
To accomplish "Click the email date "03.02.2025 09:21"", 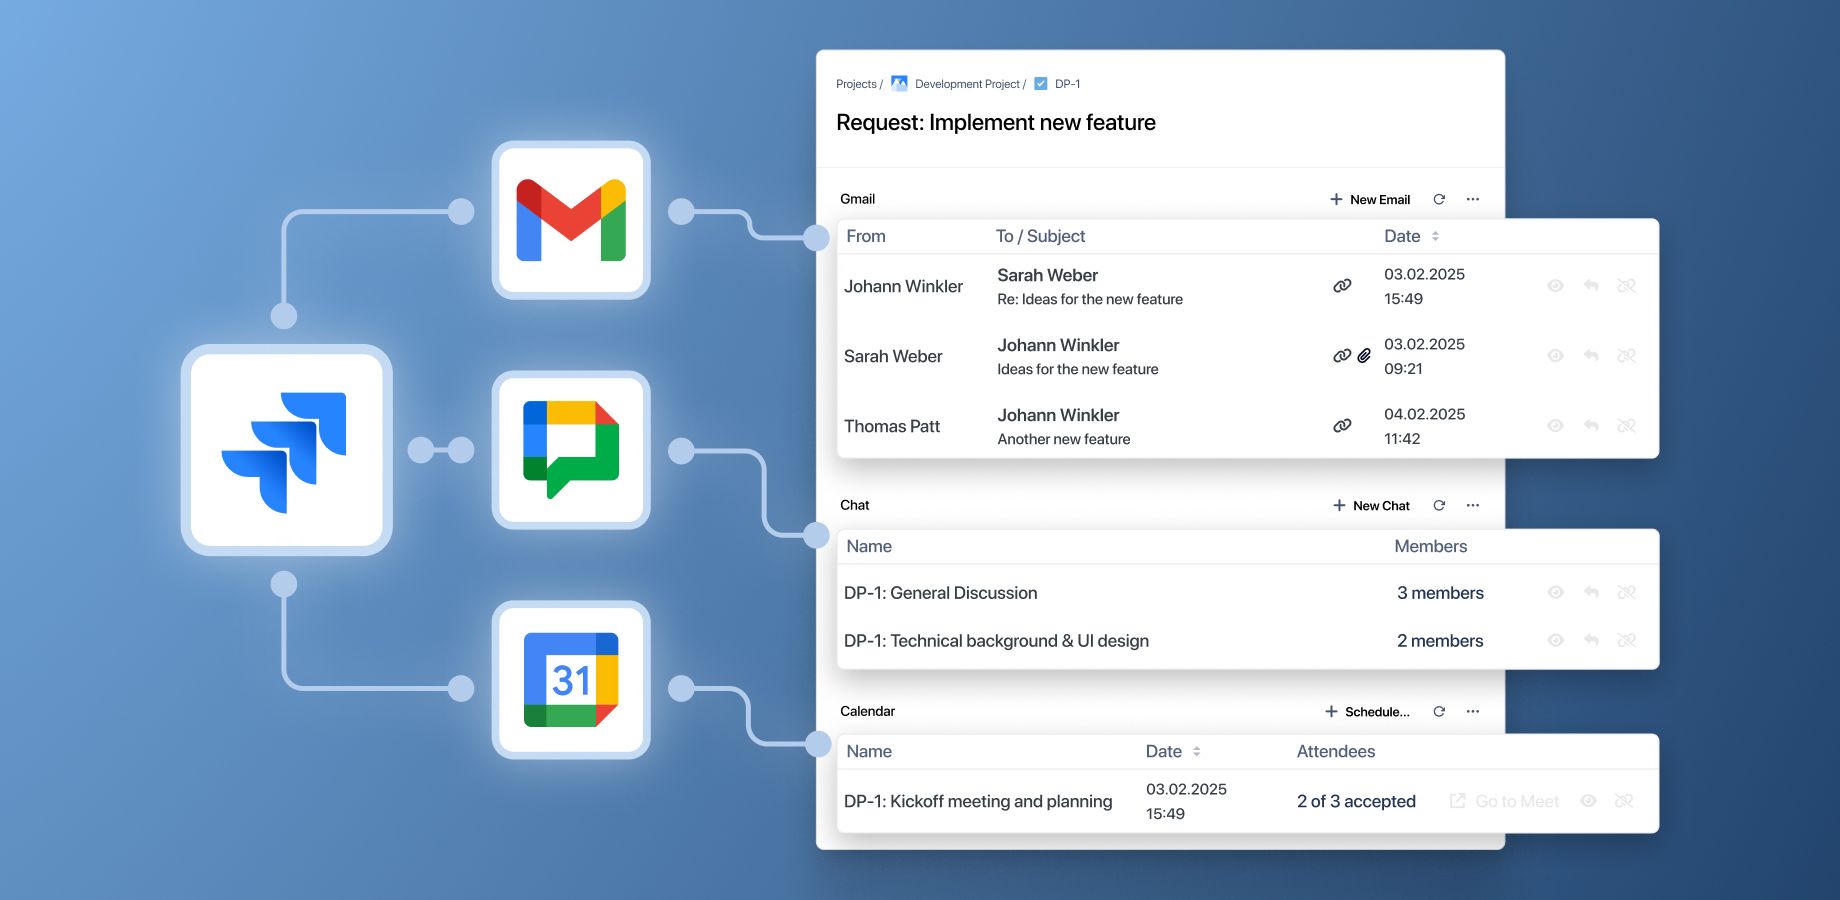I will point(1424,356).
